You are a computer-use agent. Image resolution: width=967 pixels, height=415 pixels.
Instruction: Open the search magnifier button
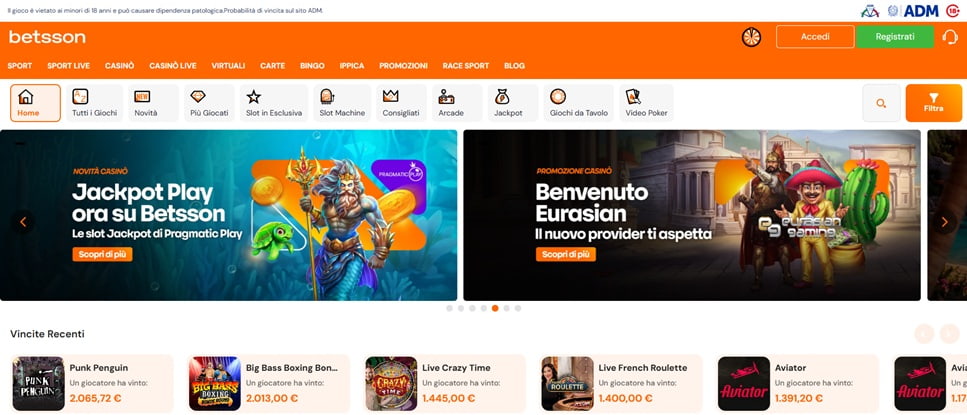881,103
